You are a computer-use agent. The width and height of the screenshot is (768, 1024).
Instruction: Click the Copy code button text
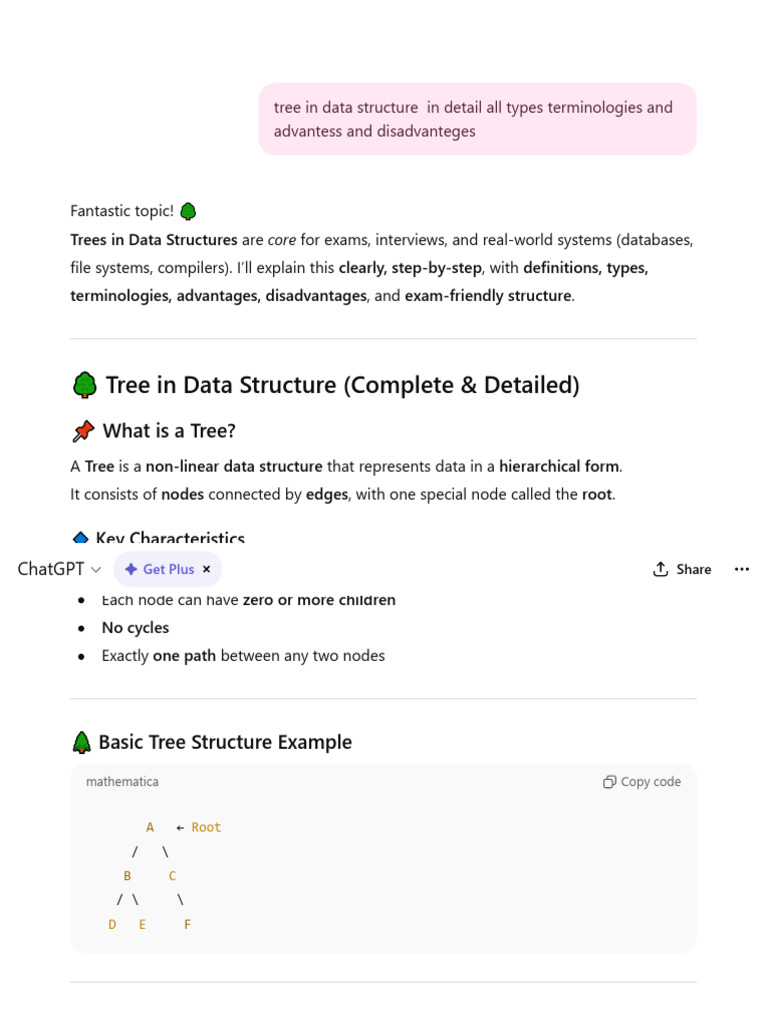pyautogui.click(x=650, y=782)
